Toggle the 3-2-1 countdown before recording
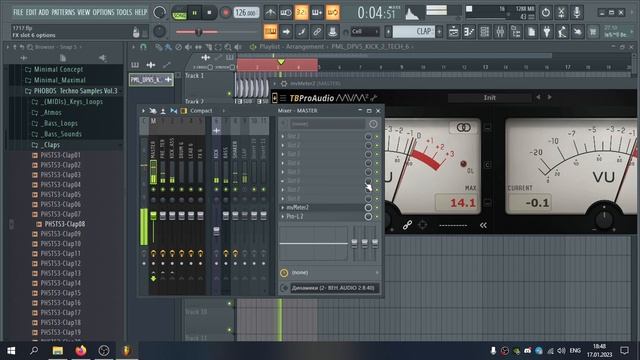This screenshot has width=640, height=360. (x=301, y=13)
